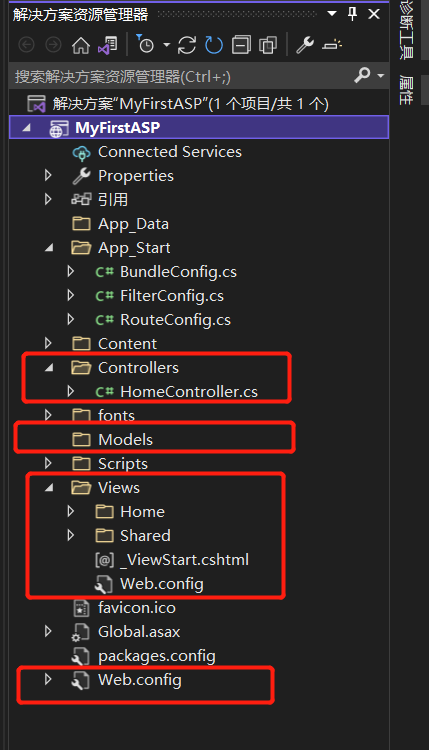The width and height of the screenshot is (429, 750).
Task: Click the Sync with Active Document icon
Action: (x=187, y=45)
